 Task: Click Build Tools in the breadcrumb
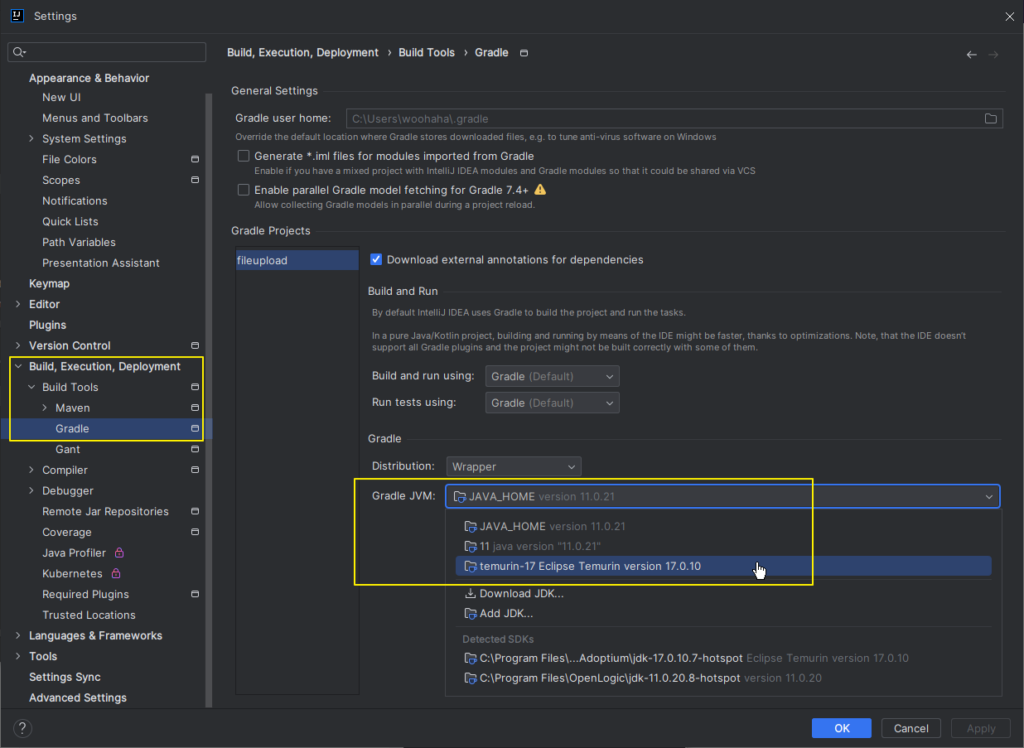click(426, 53)
